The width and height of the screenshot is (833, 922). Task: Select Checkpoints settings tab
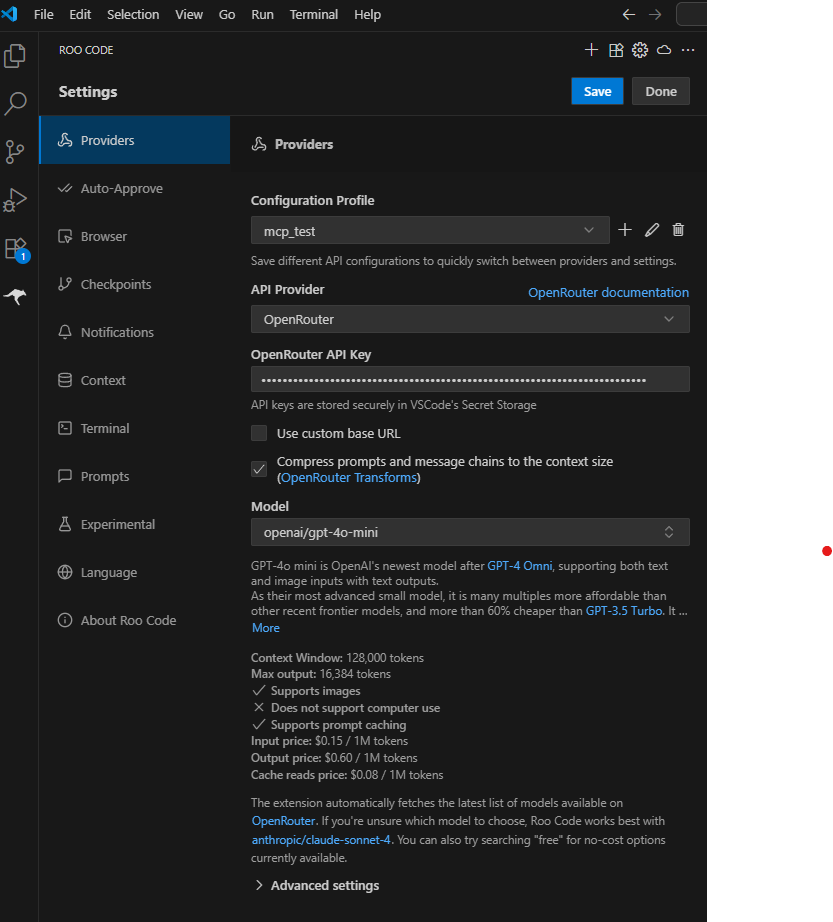(135, 285)
